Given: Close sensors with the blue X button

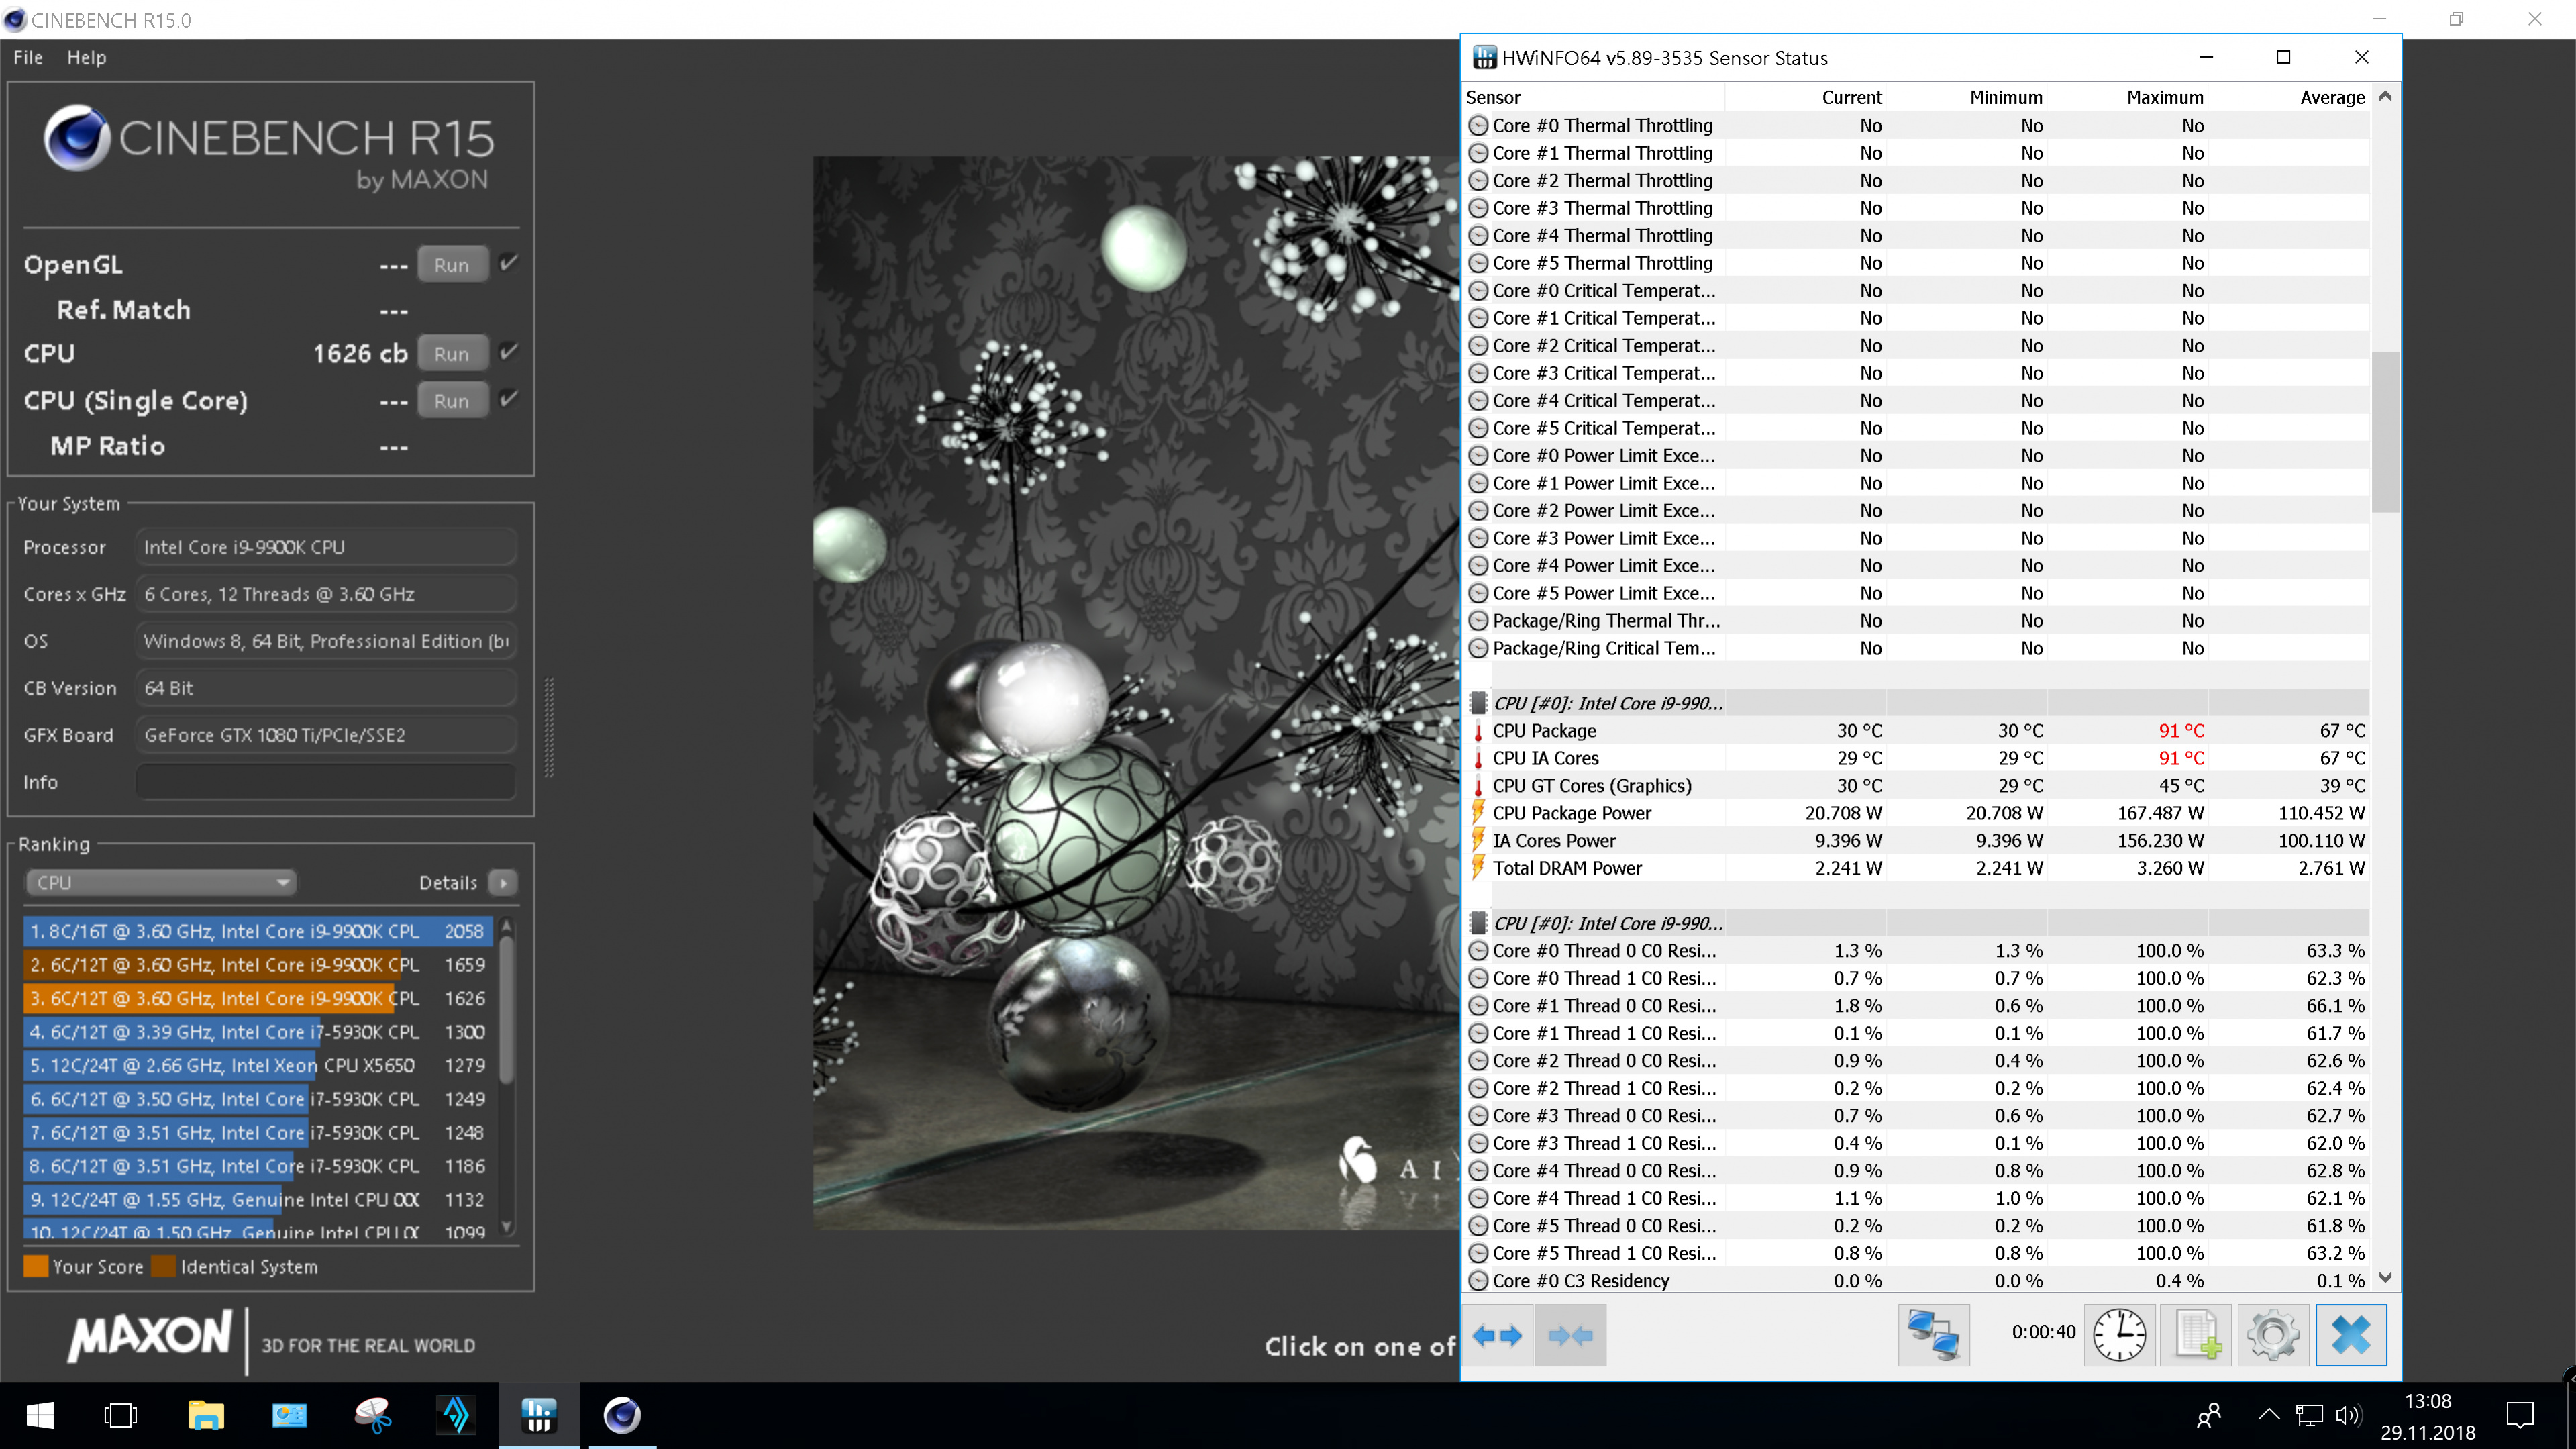Looking at the screenshot, I should coord(2350,1335).
